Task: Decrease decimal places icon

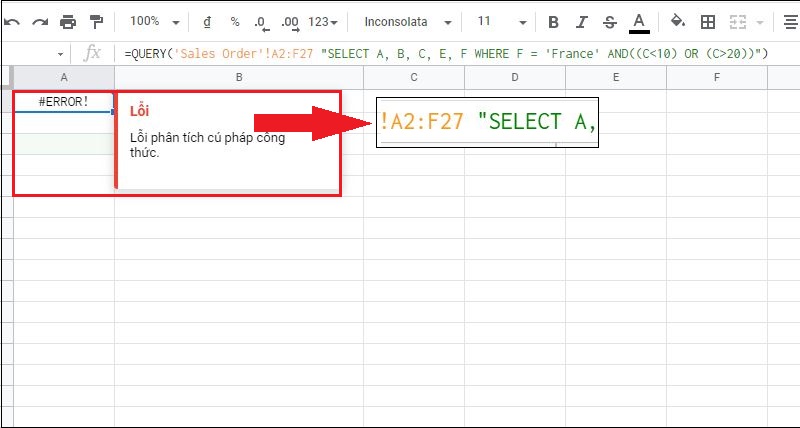Action: [x=261, y=22]
